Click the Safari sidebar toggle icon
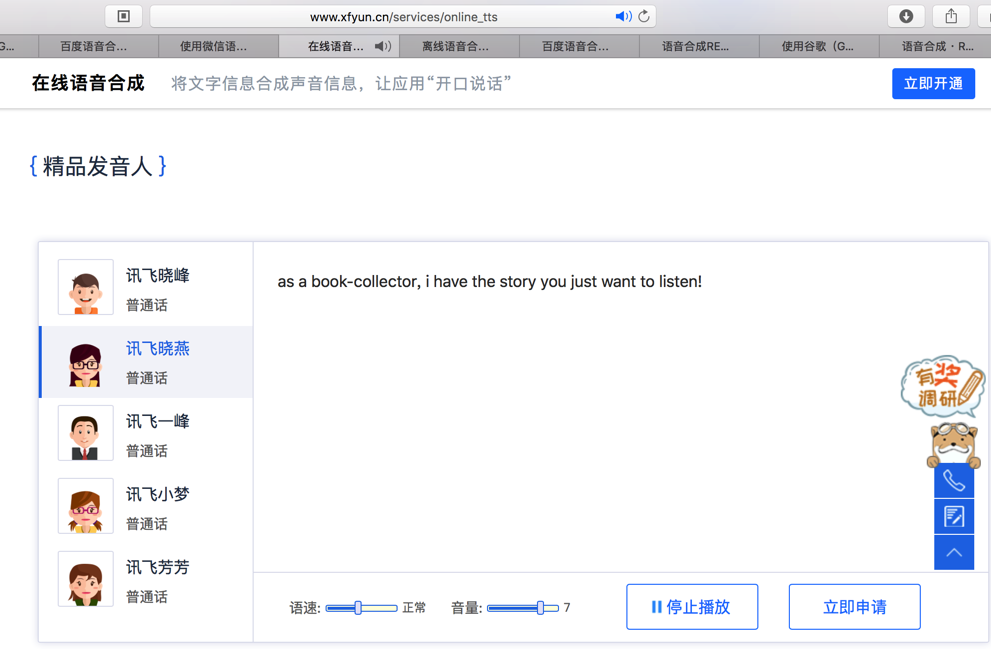 point(124,16)
